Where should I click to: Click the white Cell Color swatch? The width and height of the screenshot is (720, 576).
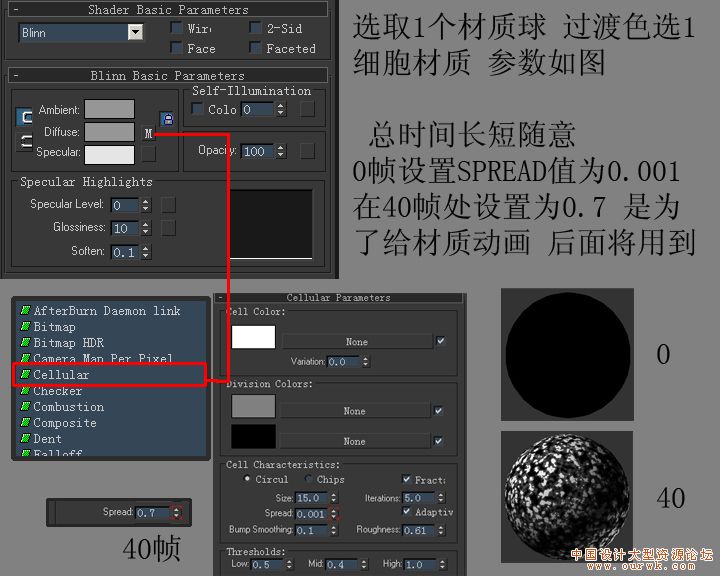coord(253,337)
